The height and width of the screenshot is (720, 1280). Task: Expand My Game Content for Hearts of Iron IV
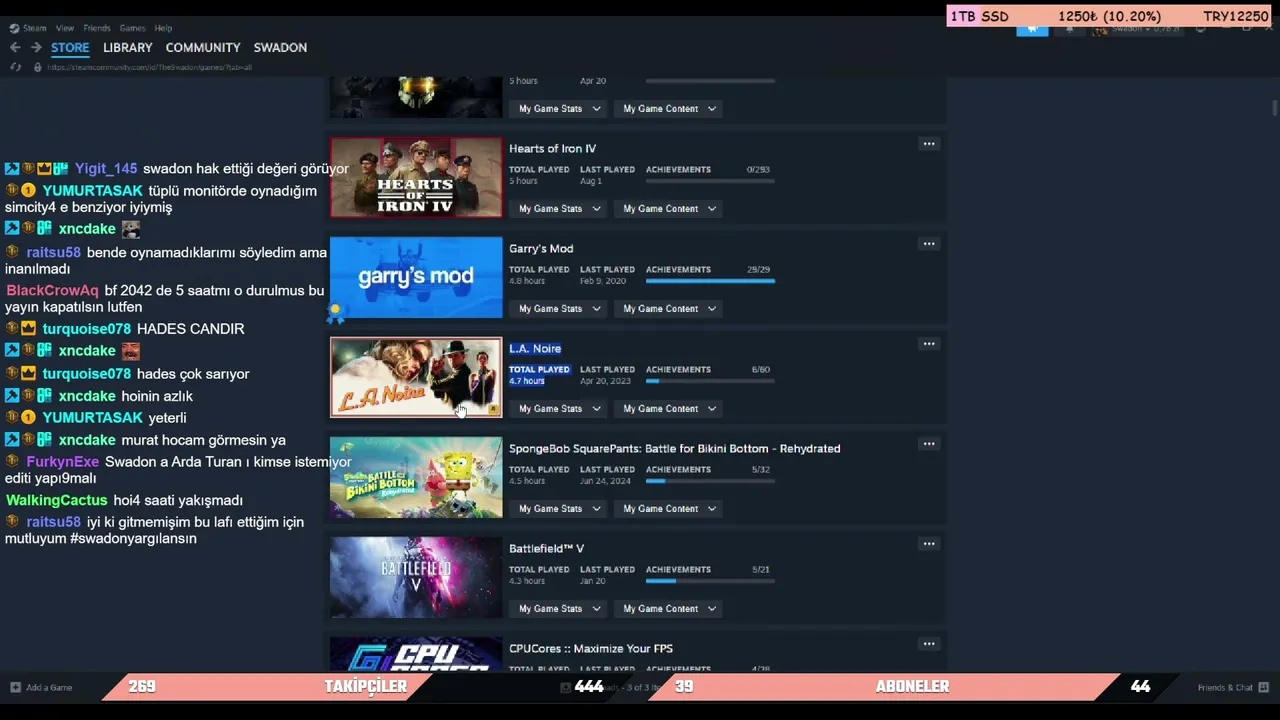669,209
